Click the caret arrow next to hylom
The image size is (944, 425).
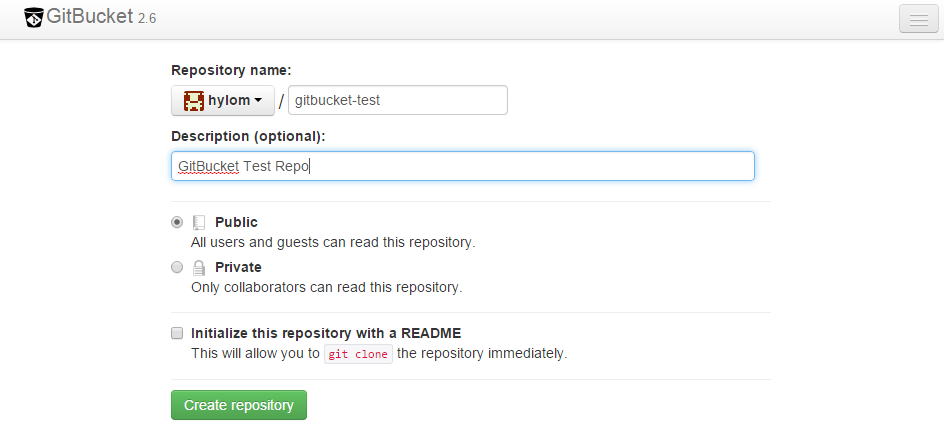tap(258, 101)
